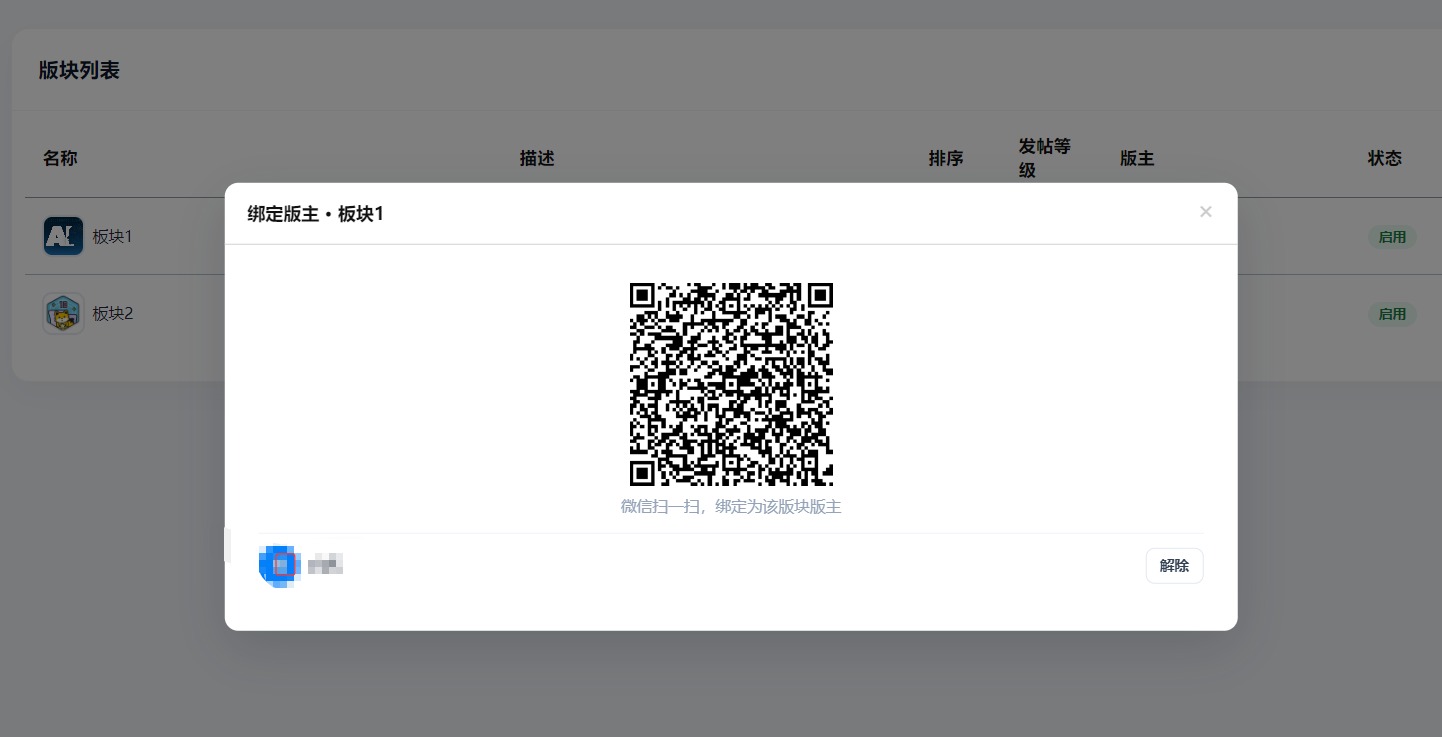Screen dimensions: 1442x737
Task: Click the WeChat binding QR code
Action: [x=731, y=384]
